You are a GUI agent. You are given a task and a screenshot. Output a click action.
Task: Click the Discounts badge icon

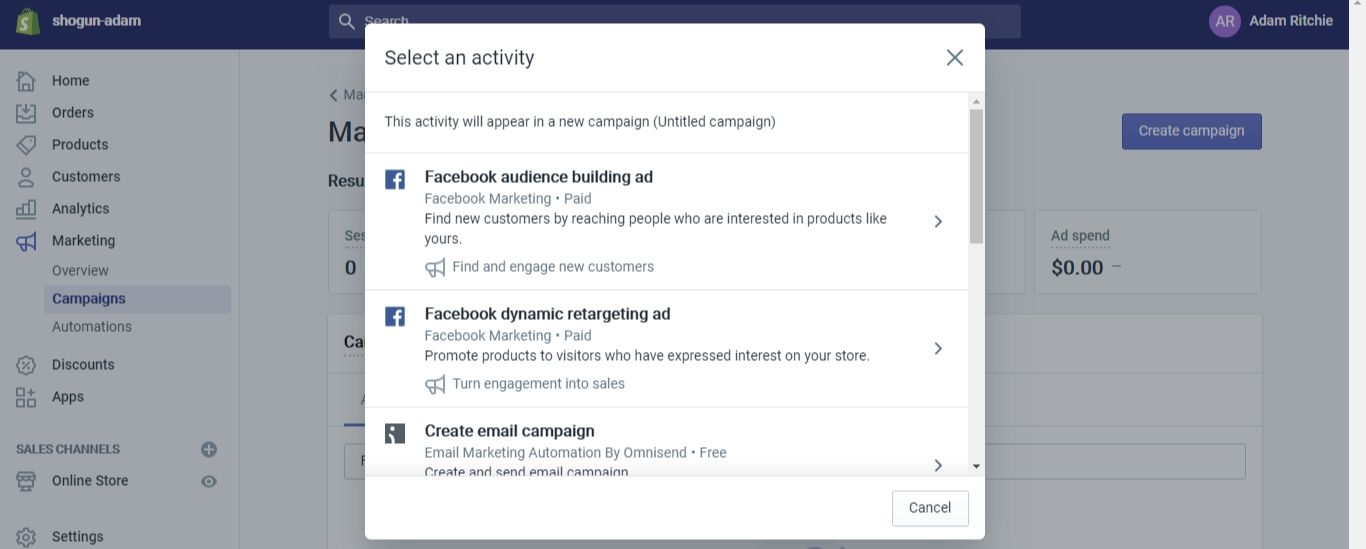coord(26,365)
